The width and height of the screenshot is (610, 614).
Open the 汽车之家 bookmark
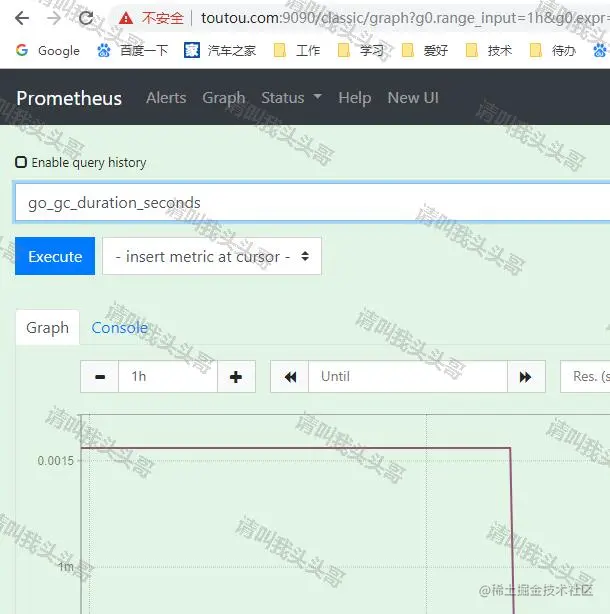(x=220, y=51)
